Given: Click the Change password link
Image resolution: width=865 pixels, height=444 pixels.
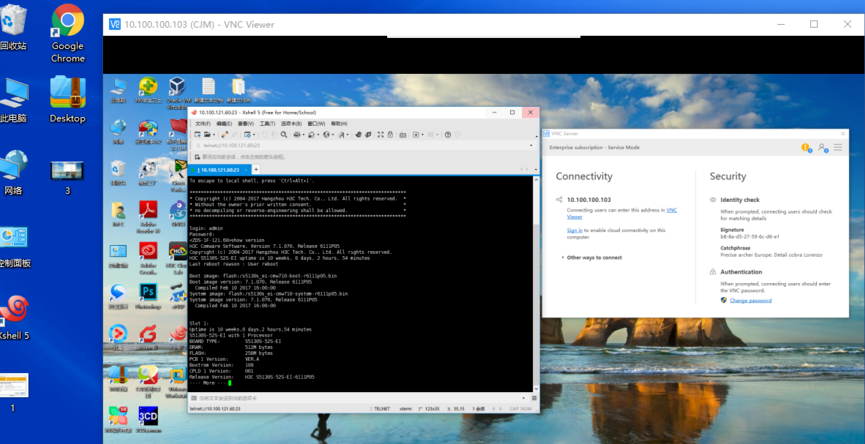Looking at the screenshot, I should click(750, 300).
